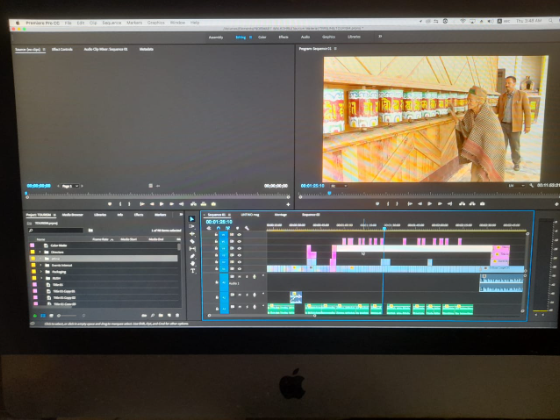Play the sequence in the Program monitor
Viewport: 560px width, 420px height.
pyautogui.click(x=430, y=204)
